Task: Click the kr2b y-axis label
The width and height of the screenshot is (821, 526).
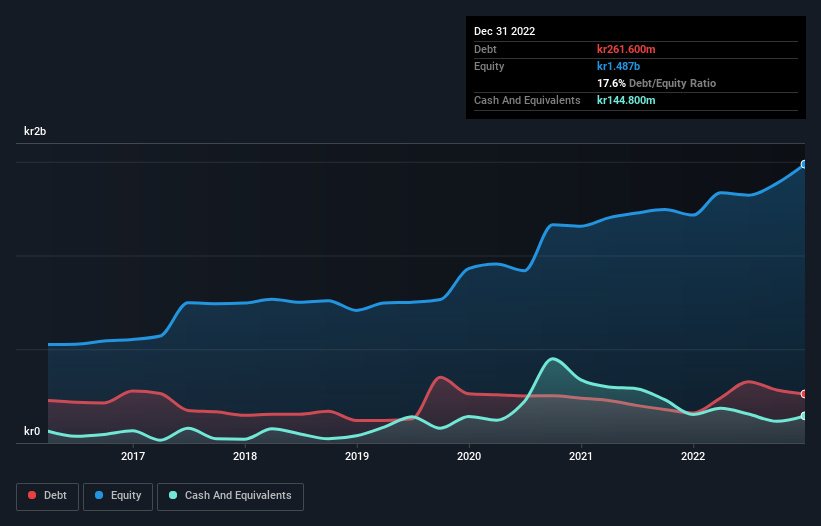Action: tap(35, 131)
